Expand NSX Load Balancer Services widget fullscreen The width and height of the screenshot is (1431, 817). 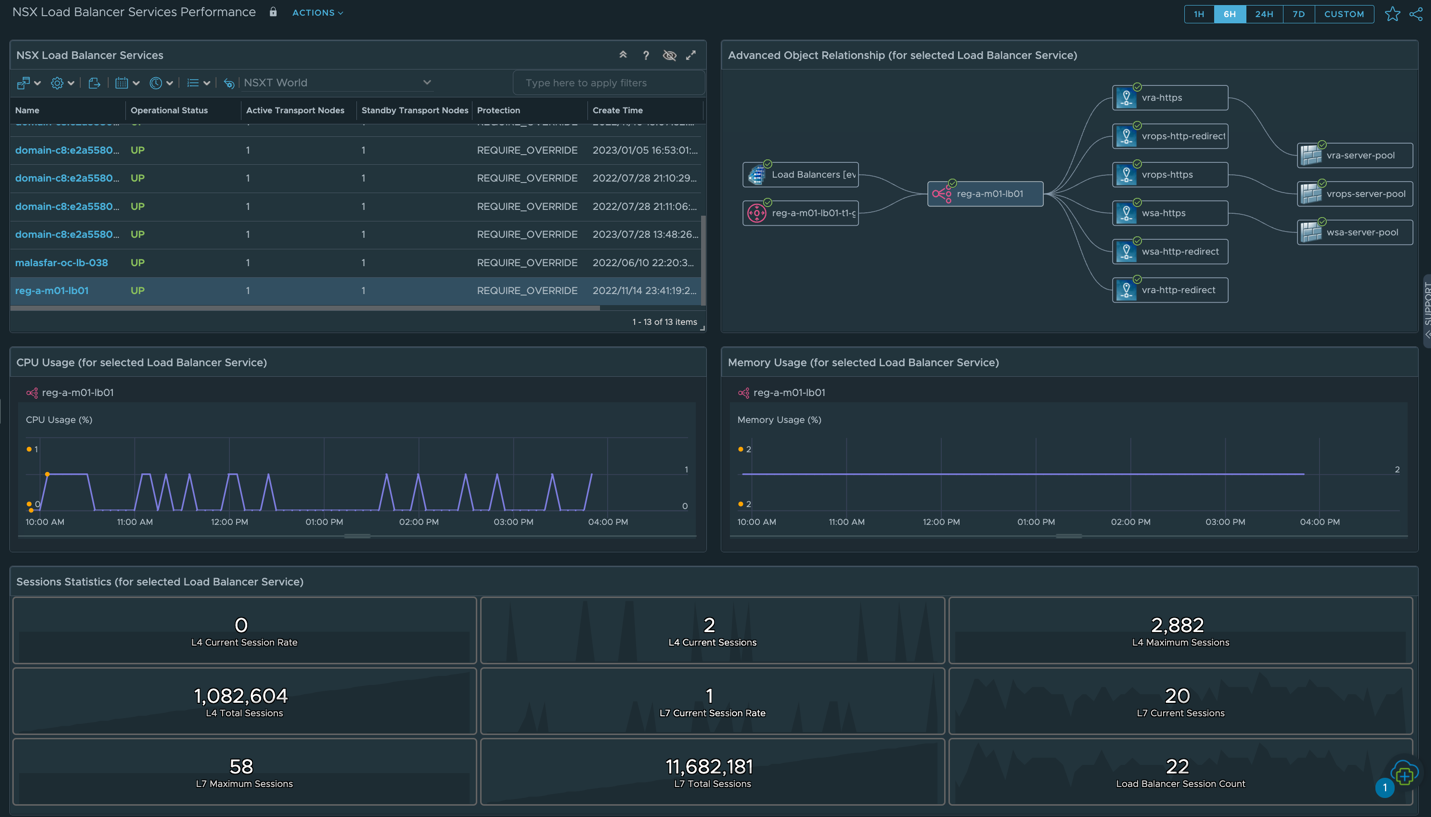(x=691, y=55)
